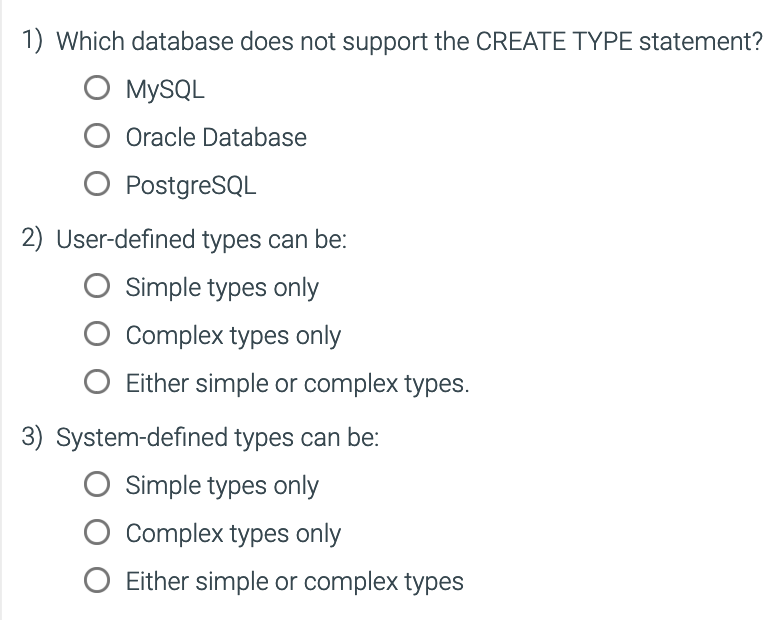Viewport: 784px width, 620px height.
Task: Select 'Either simple or complex types.' radio in question 2
Action: click(x=97, y=382)
